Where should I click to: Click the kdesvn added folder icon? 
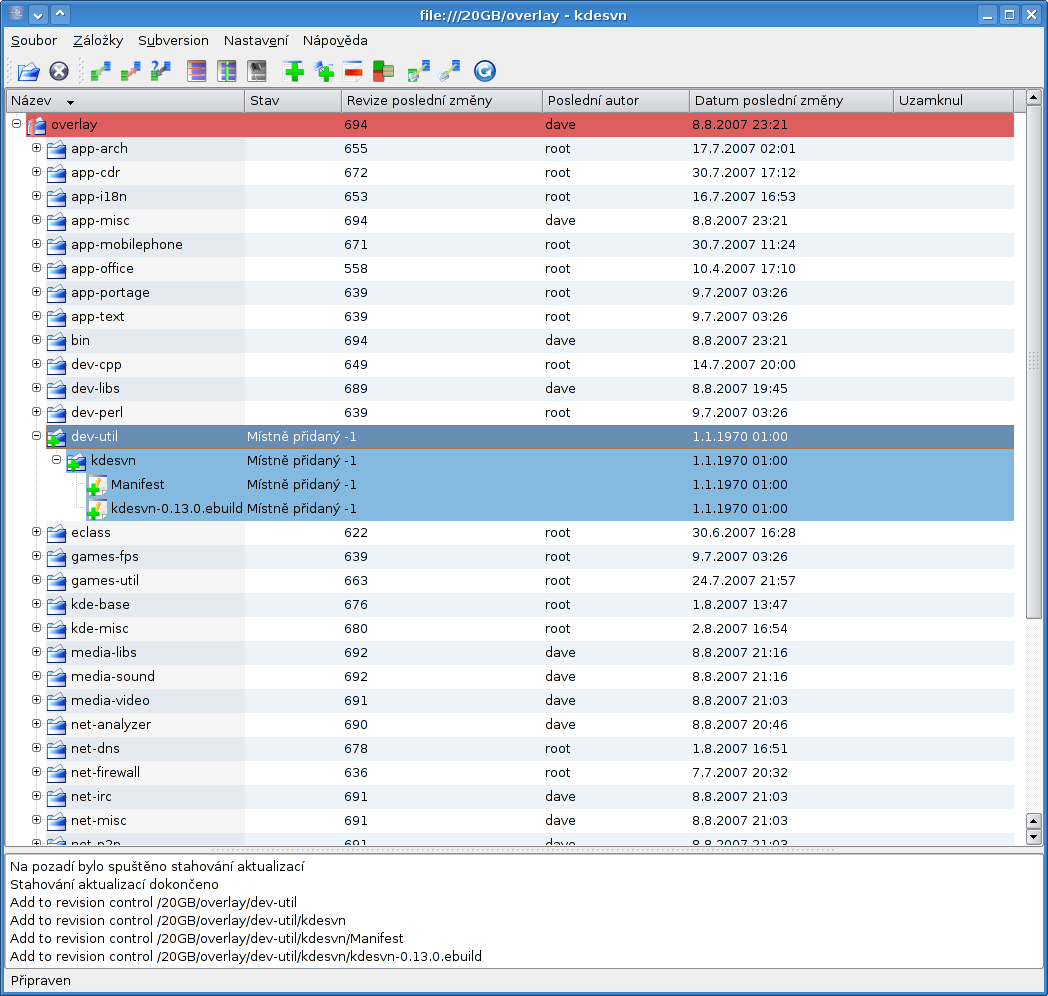(76, 461)
